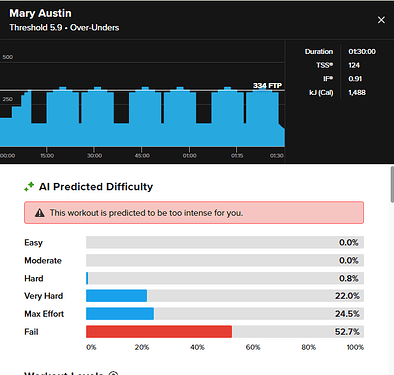The height and width of the screenshot is (375, 394).
Task: Click the 'too intense for you' warning banner
Action: coord(194,213)
